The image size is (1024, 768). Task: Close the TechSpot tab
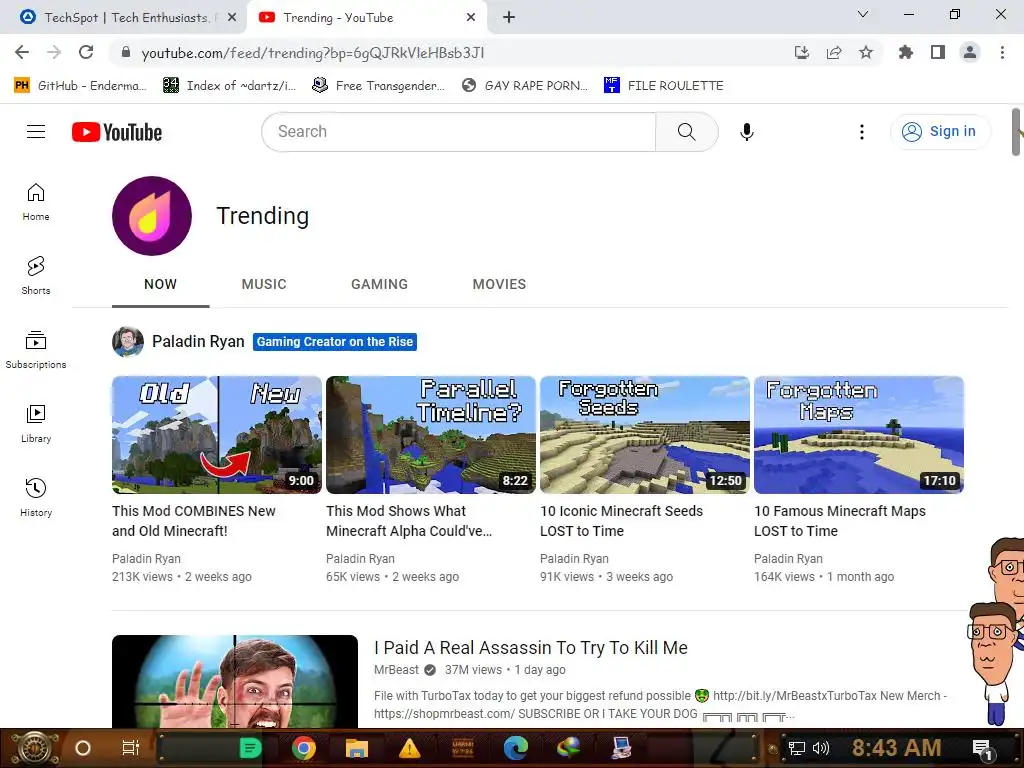232,18
